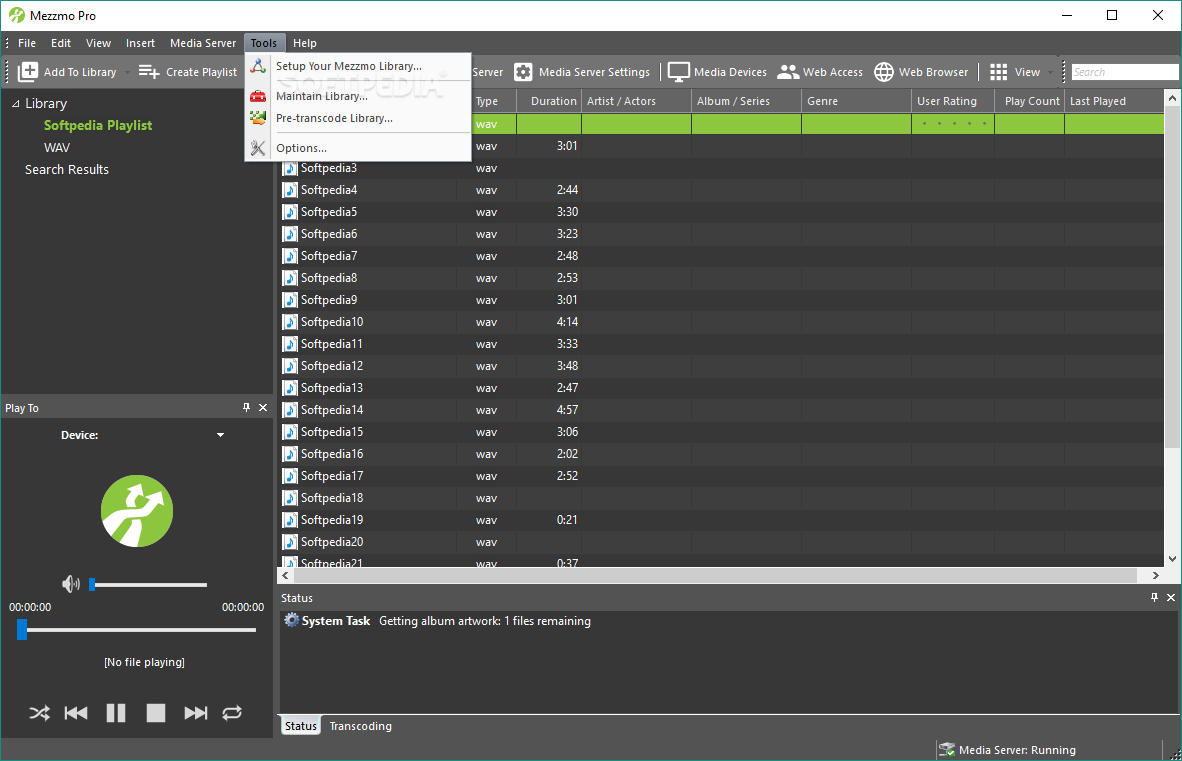Toggle shuffle playback

39,713
